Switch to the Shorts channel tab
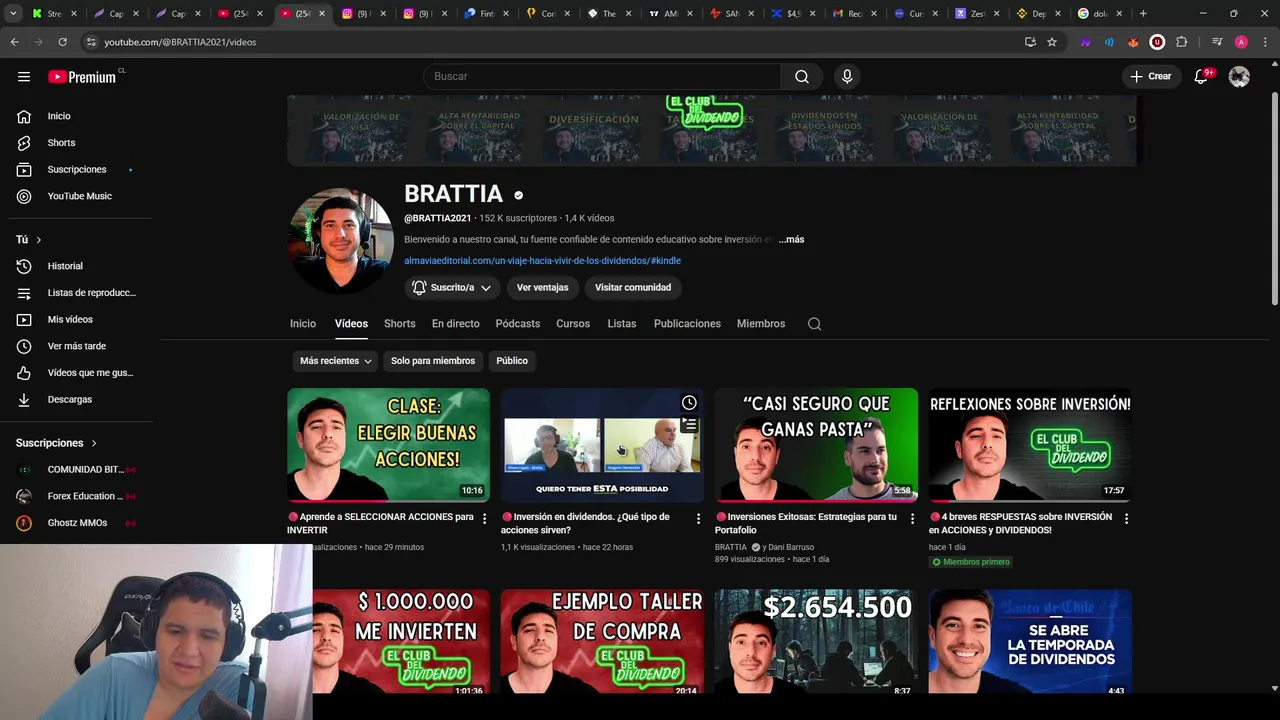The image size is (1280, 720). tap(400, 324)
